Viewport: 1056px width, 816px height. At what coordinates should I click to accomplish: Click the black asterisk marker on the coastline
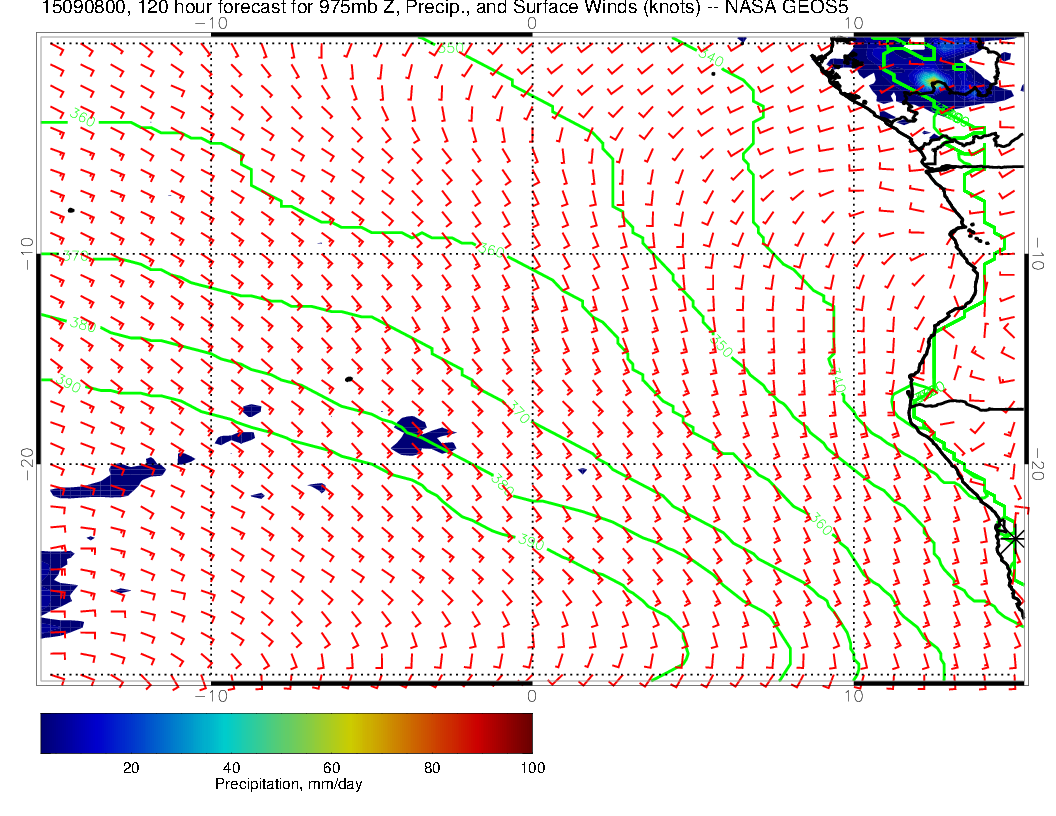point(1014,538)
